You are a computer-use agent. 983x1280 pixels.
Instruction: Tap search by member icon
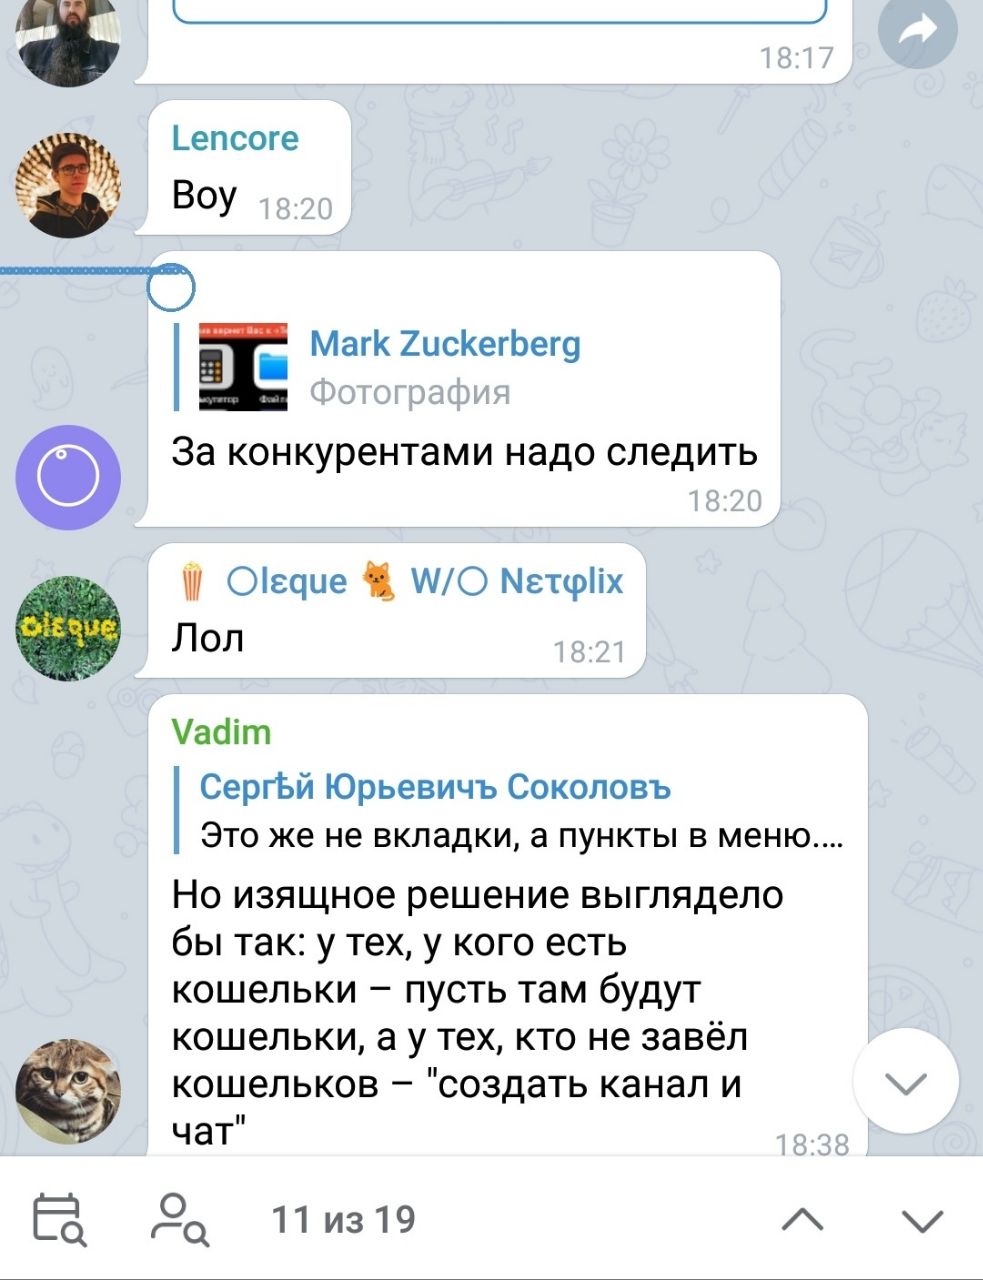tap(179, 1219)
